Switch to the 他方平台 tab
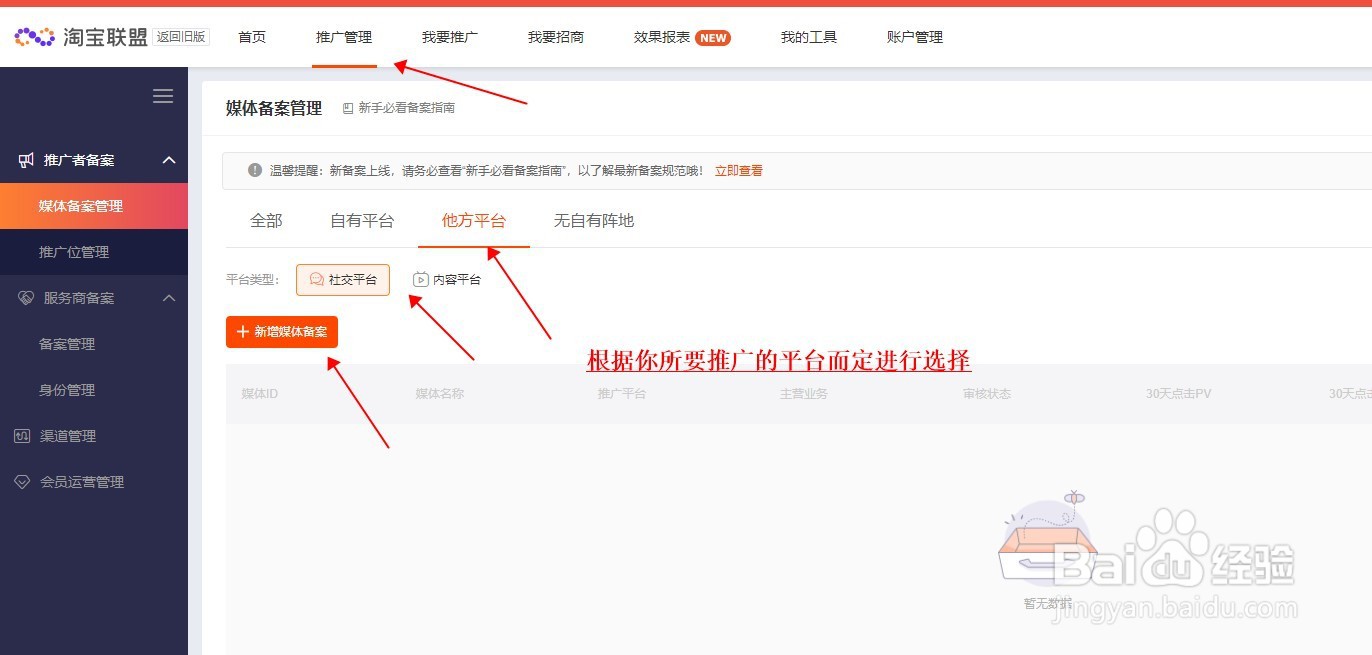This screenshot has width=1372, height=655. pyautogui.click(x=474, y=220)
